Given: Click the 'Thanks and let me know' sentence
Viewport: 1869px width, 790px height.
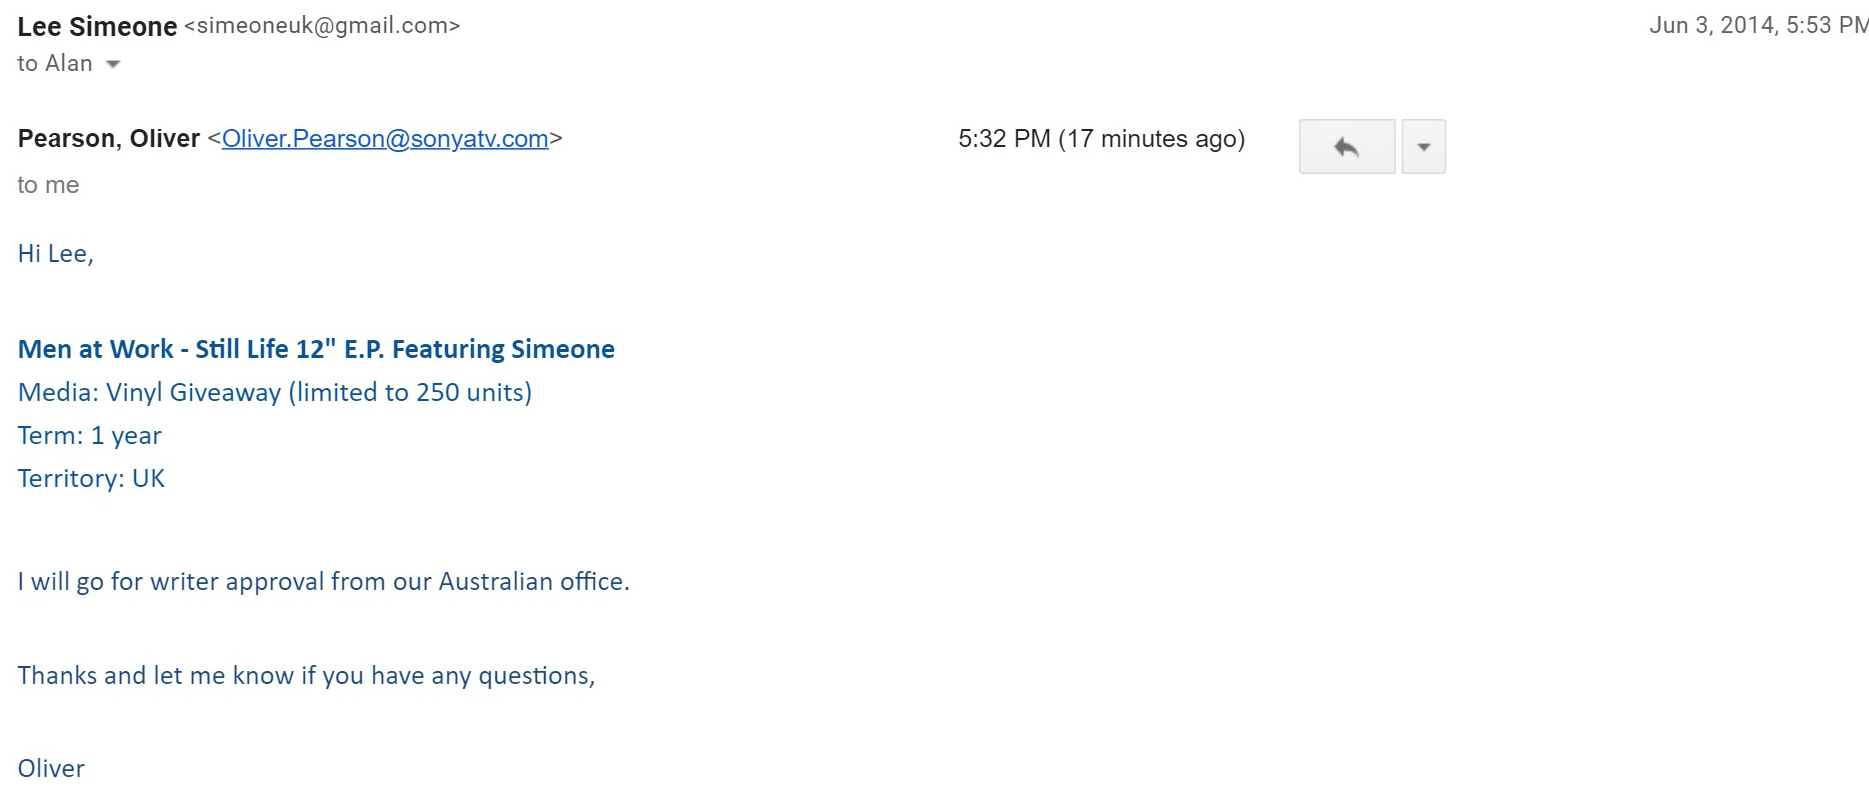Looking at the screenshot, I should 306,676.
